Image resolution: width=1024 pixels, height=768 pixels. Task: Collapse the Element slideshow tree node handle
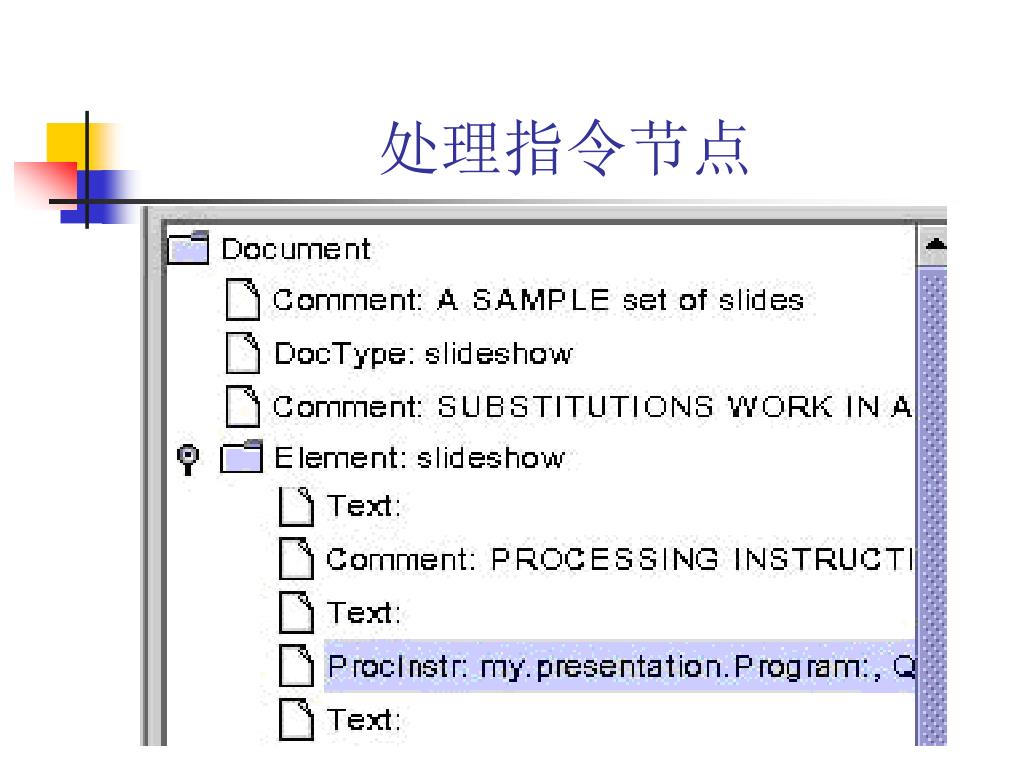click(187, 458)
